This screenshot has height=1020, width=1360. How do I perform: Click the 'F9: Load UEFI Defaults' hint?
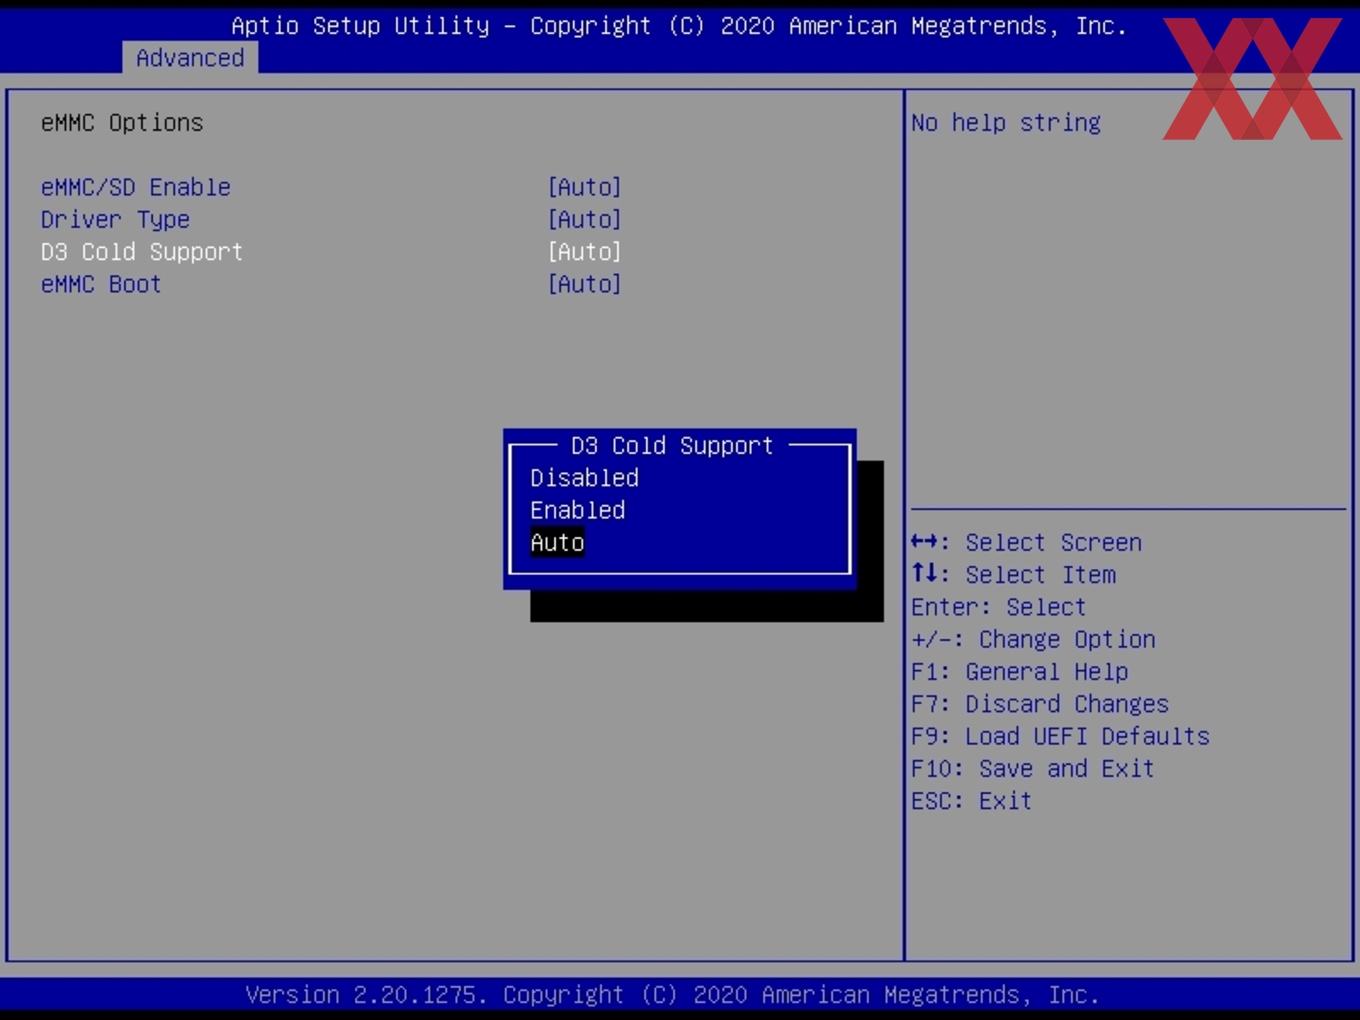[x=1060, y=737]
